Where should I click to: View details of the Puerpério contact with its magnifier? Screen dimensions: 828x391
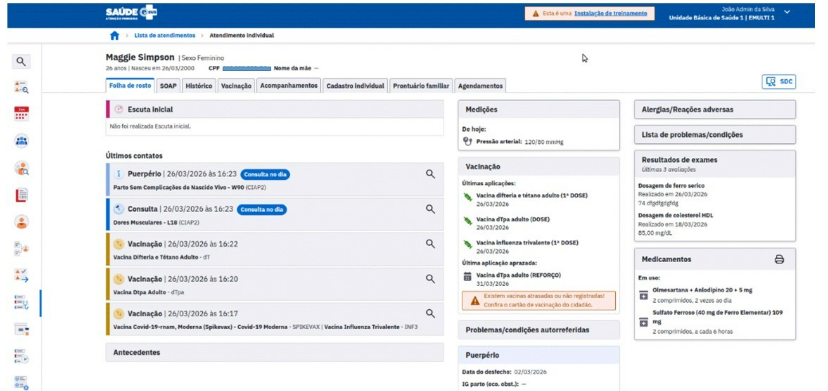point(430,174)
